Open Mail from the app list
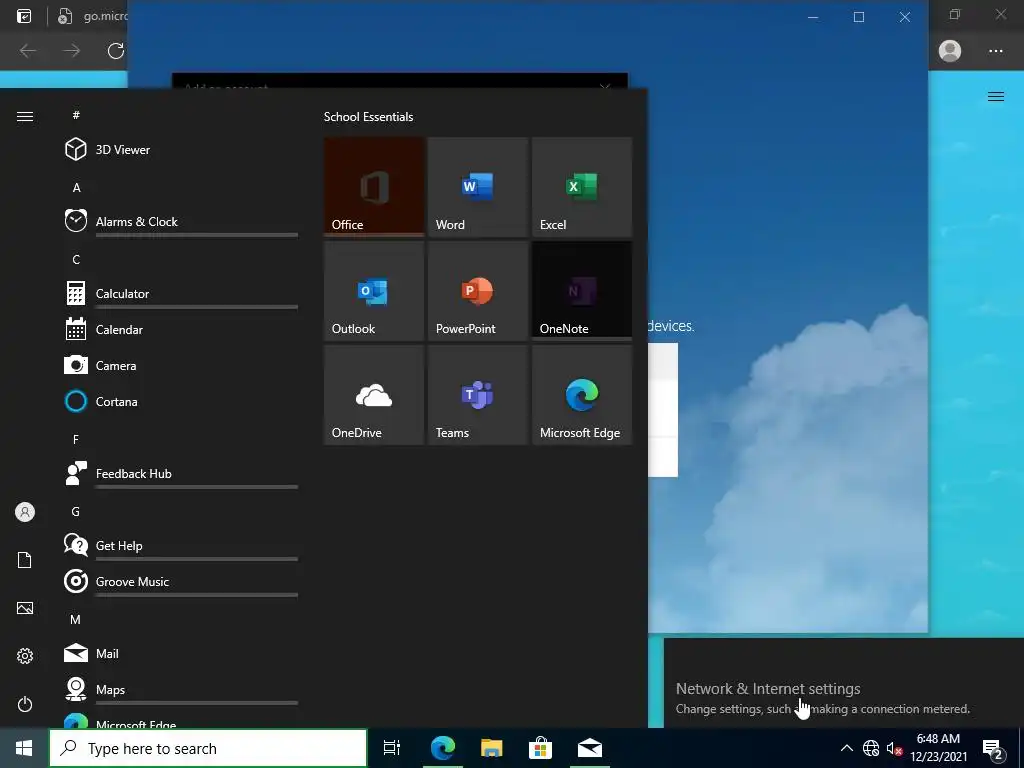1024x768 pixels. pyautogui.click(x=181, y=653)
